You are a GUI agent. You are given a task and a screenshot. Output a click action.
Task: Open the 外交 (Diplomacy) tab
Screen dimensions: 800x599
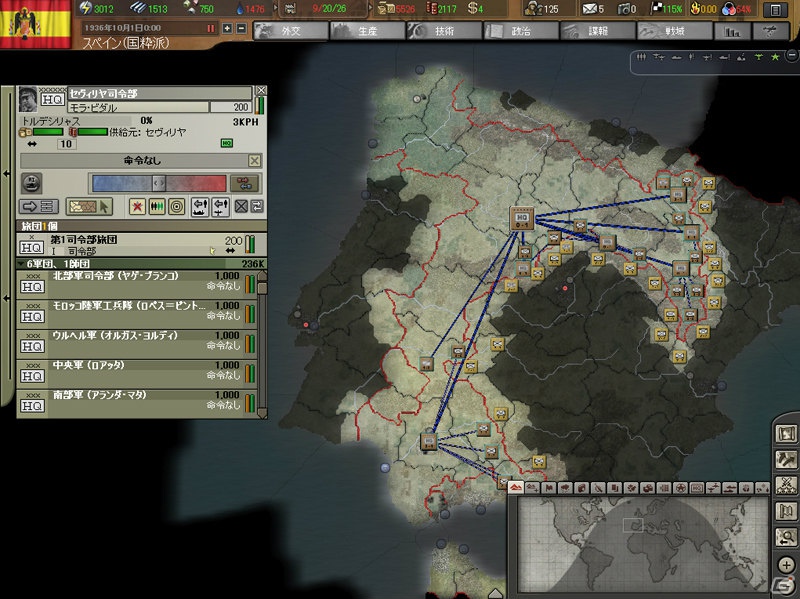coord(291,31)
